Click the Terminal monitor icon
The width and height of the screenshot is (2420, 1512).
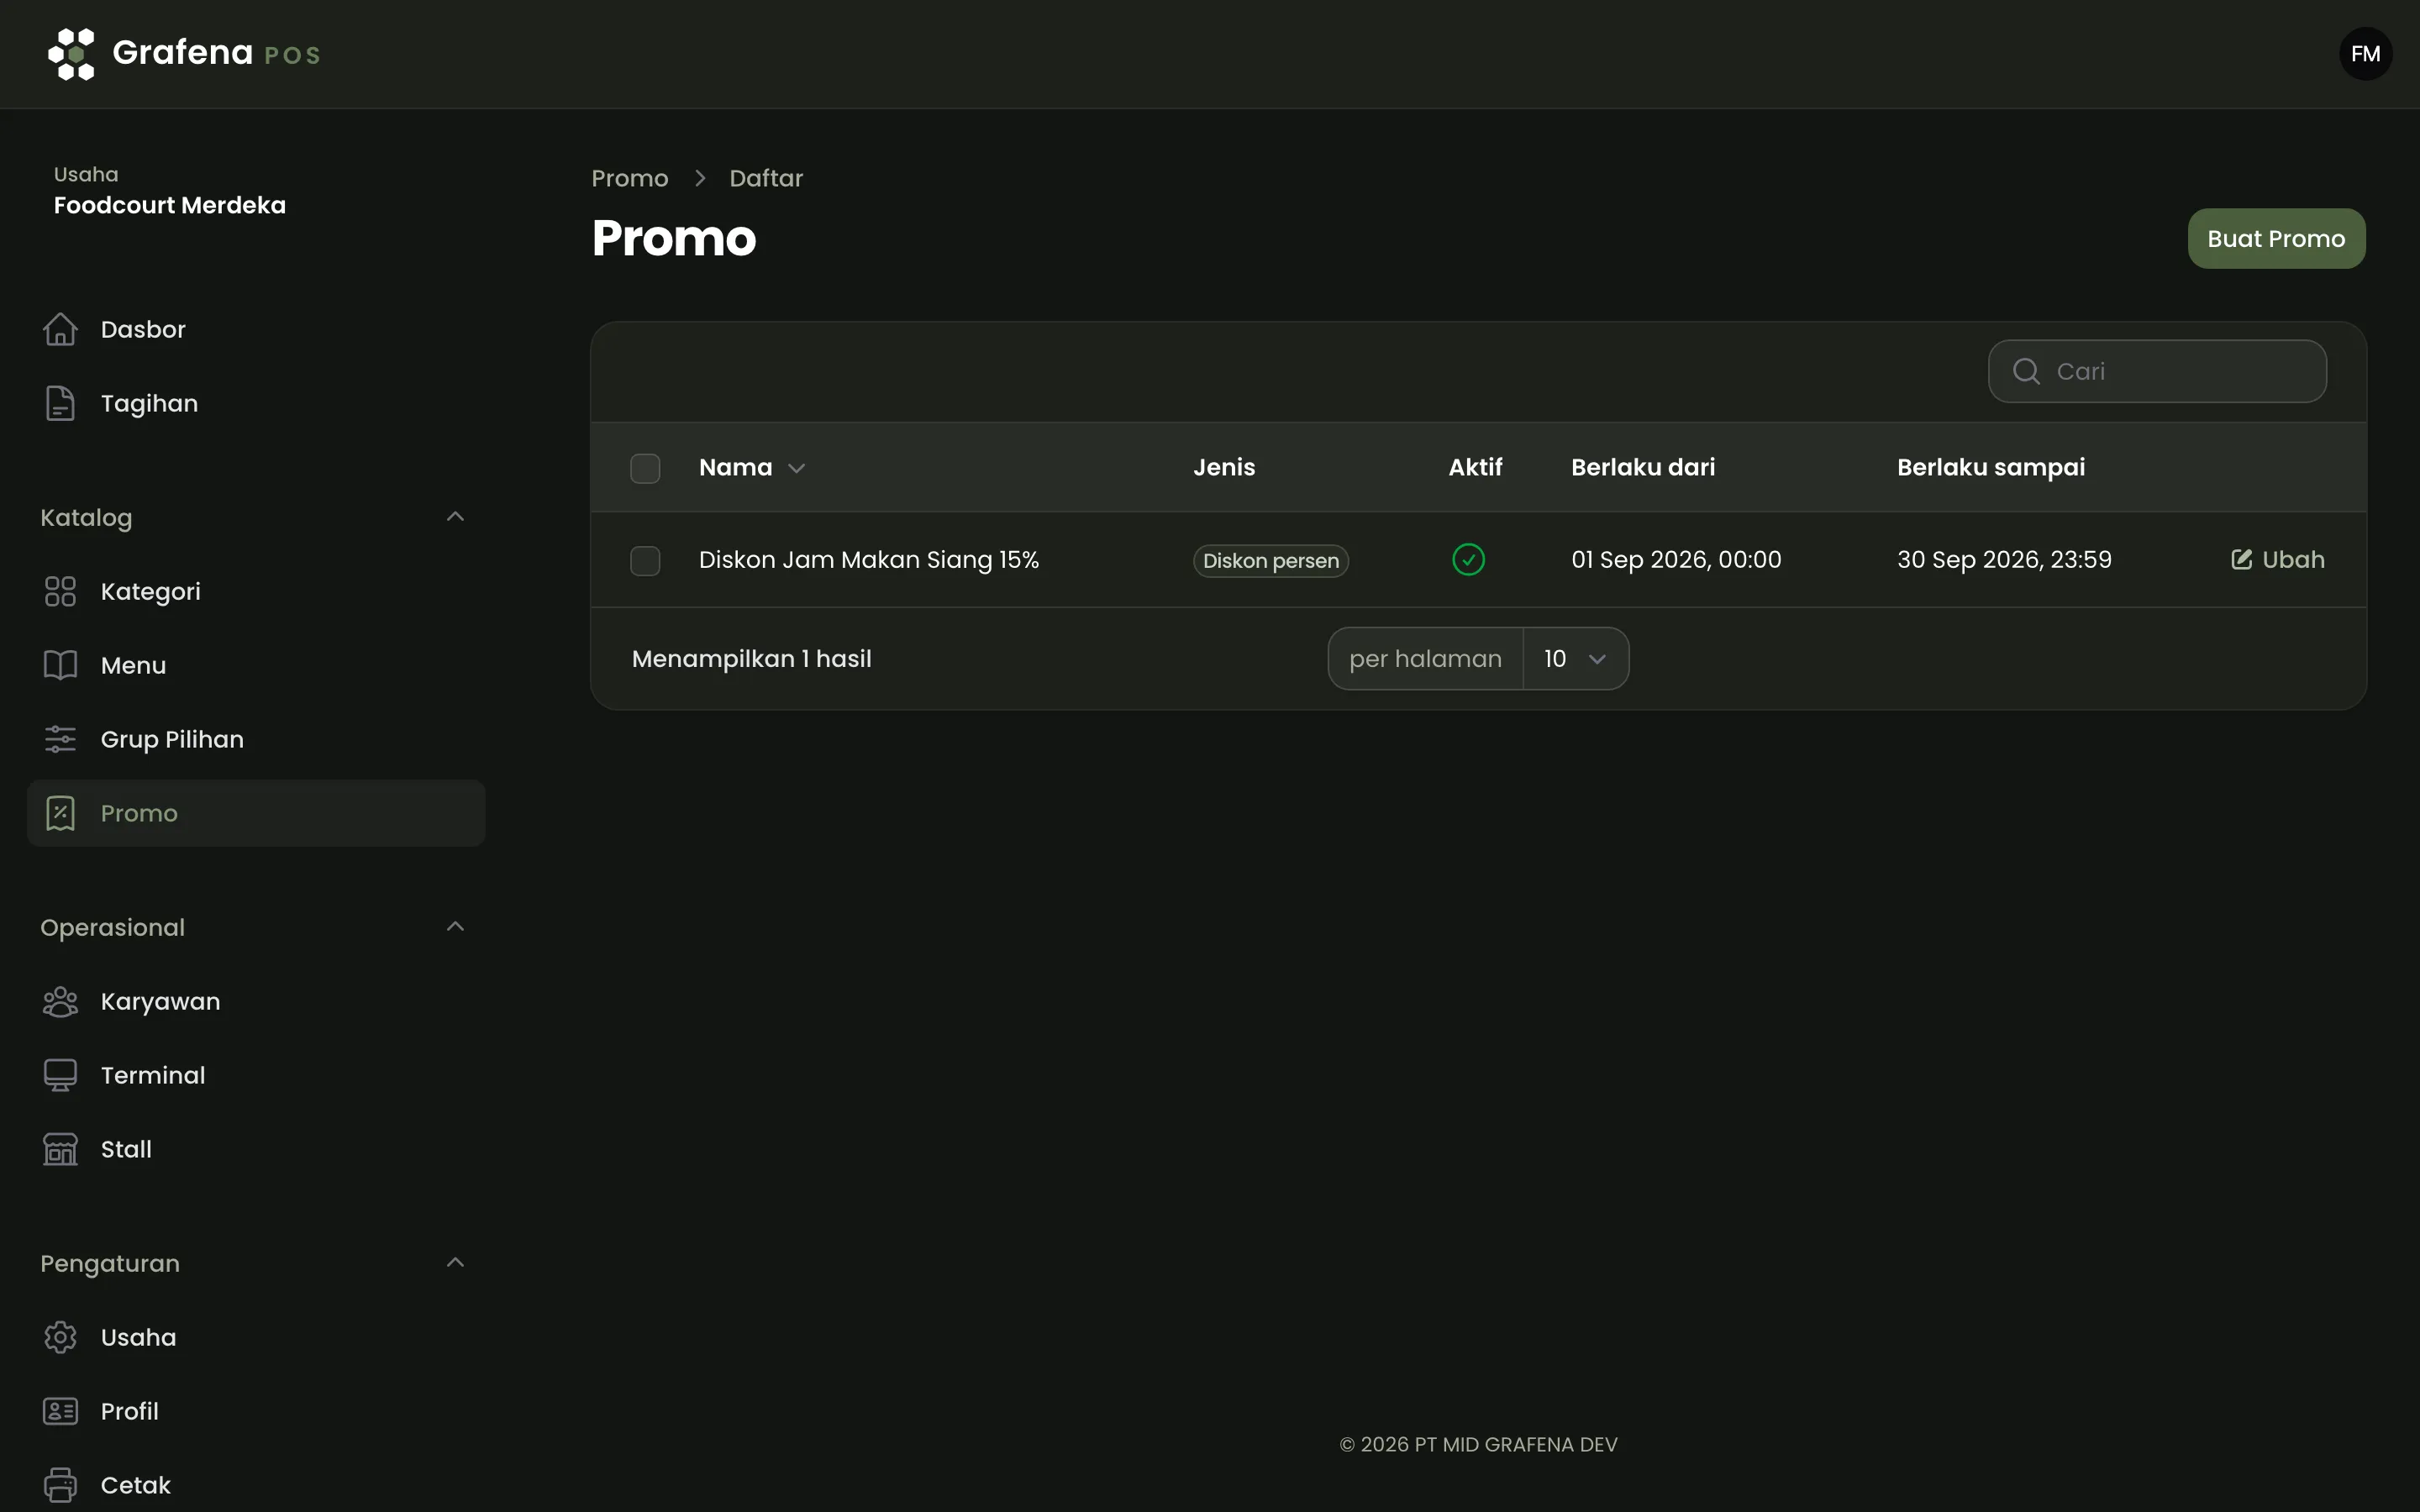(60, 1075)
